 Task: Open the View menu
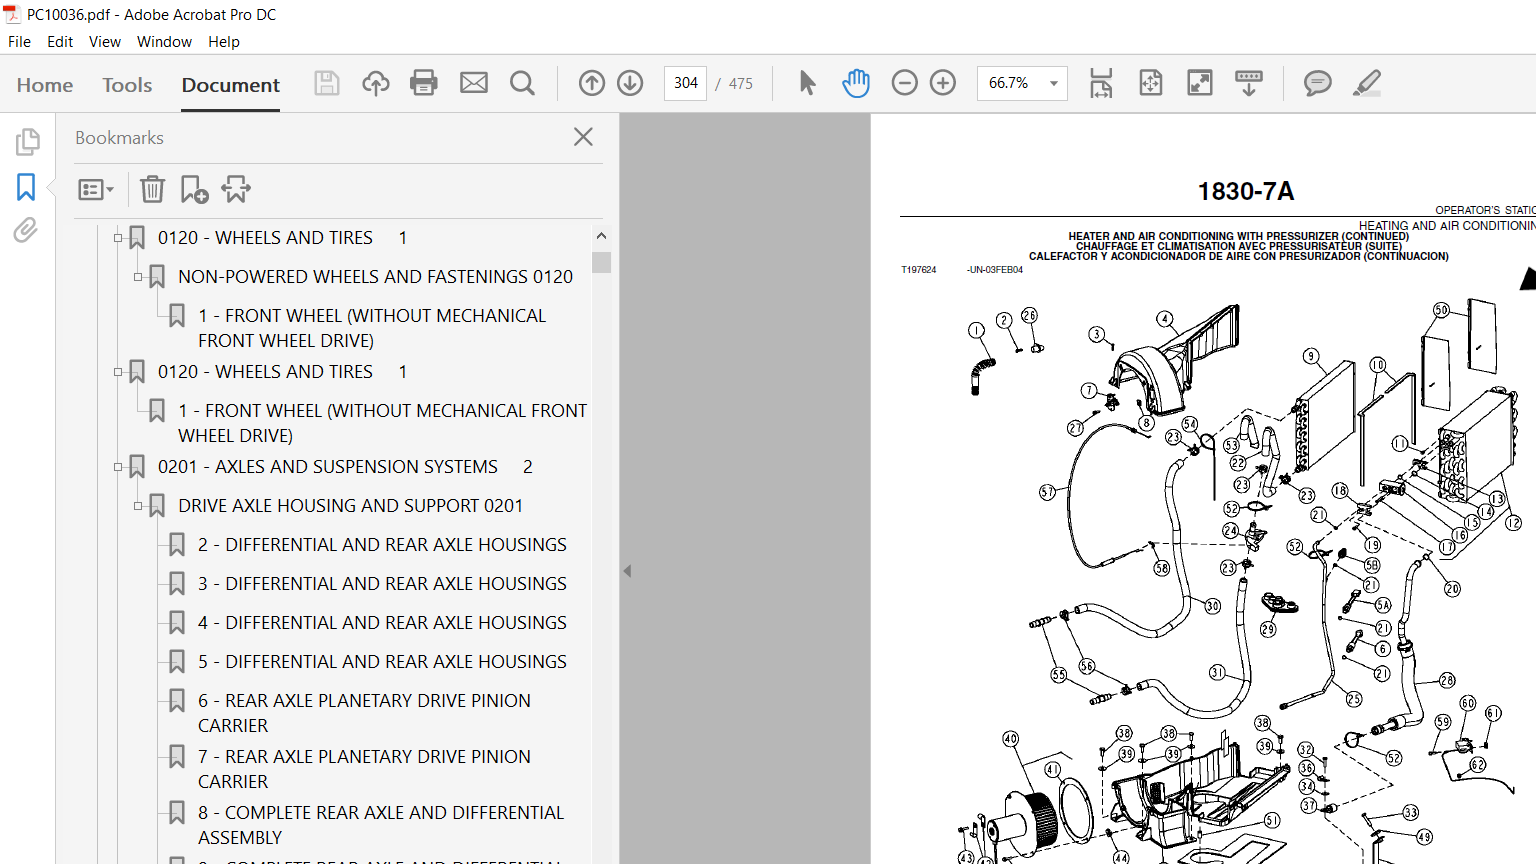(105, 42)
